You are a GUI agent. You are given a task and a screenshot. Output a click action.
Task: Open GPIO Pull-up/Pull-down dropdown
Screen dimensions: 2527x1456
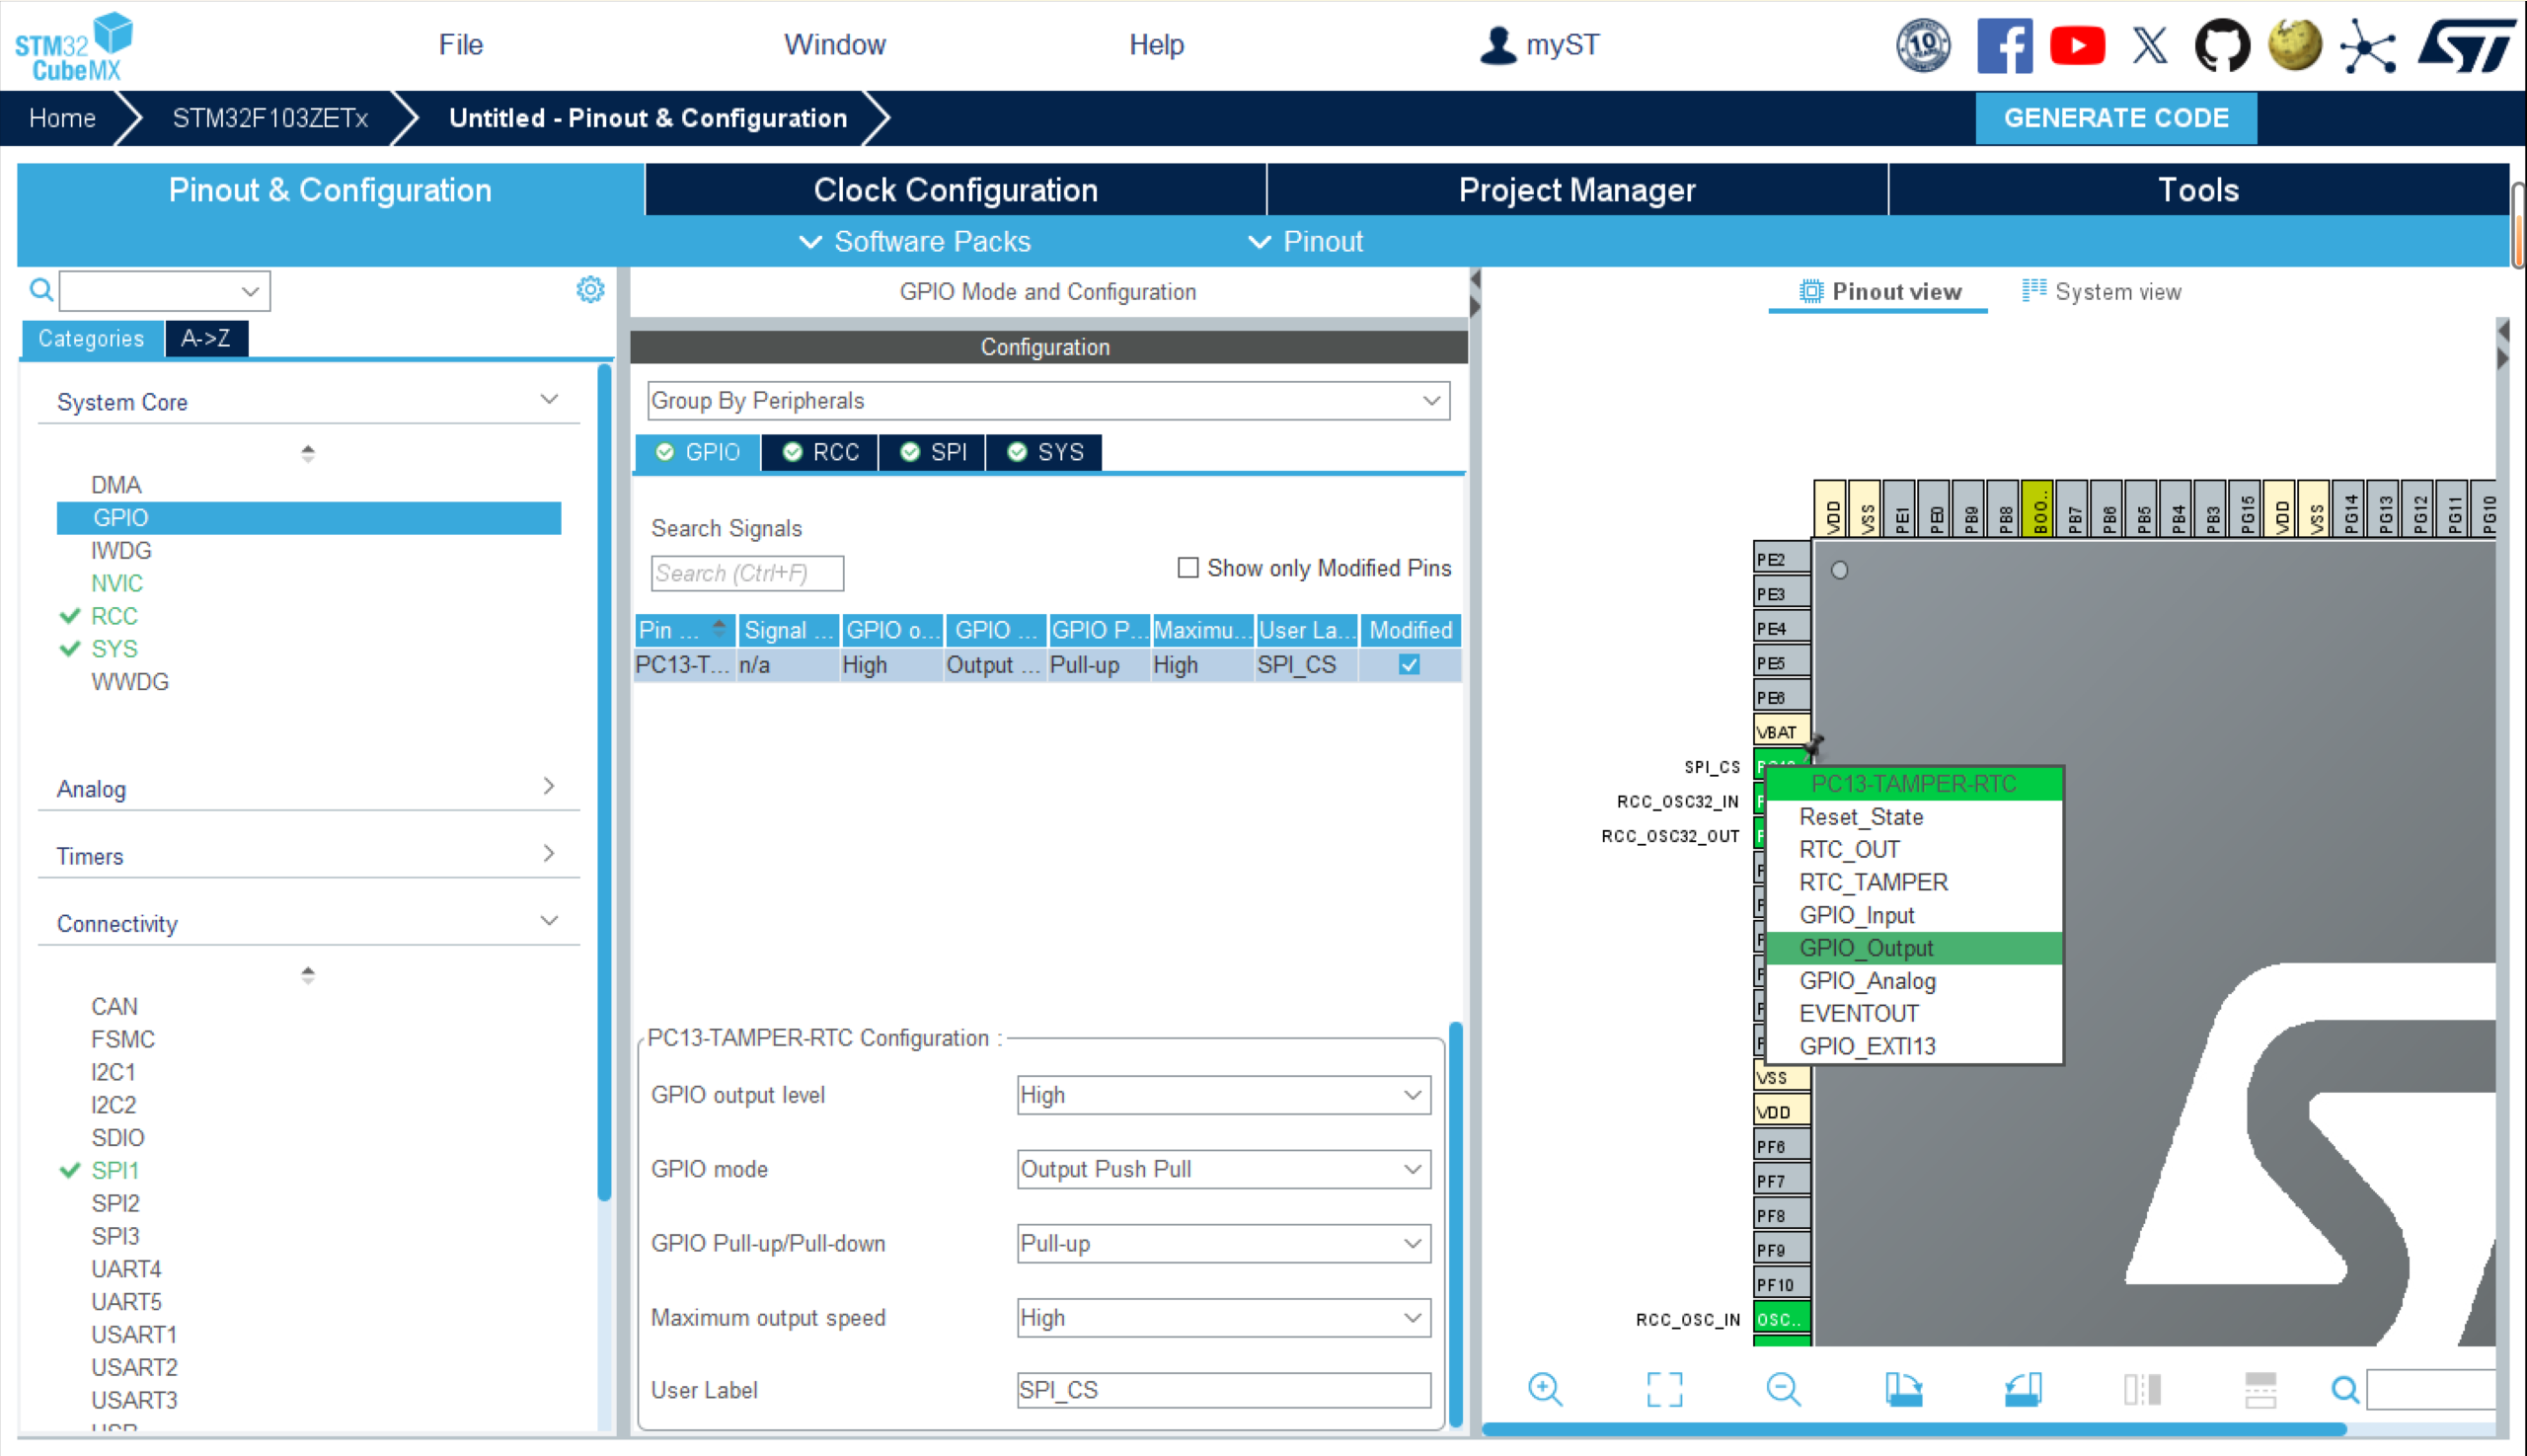1223,1244
